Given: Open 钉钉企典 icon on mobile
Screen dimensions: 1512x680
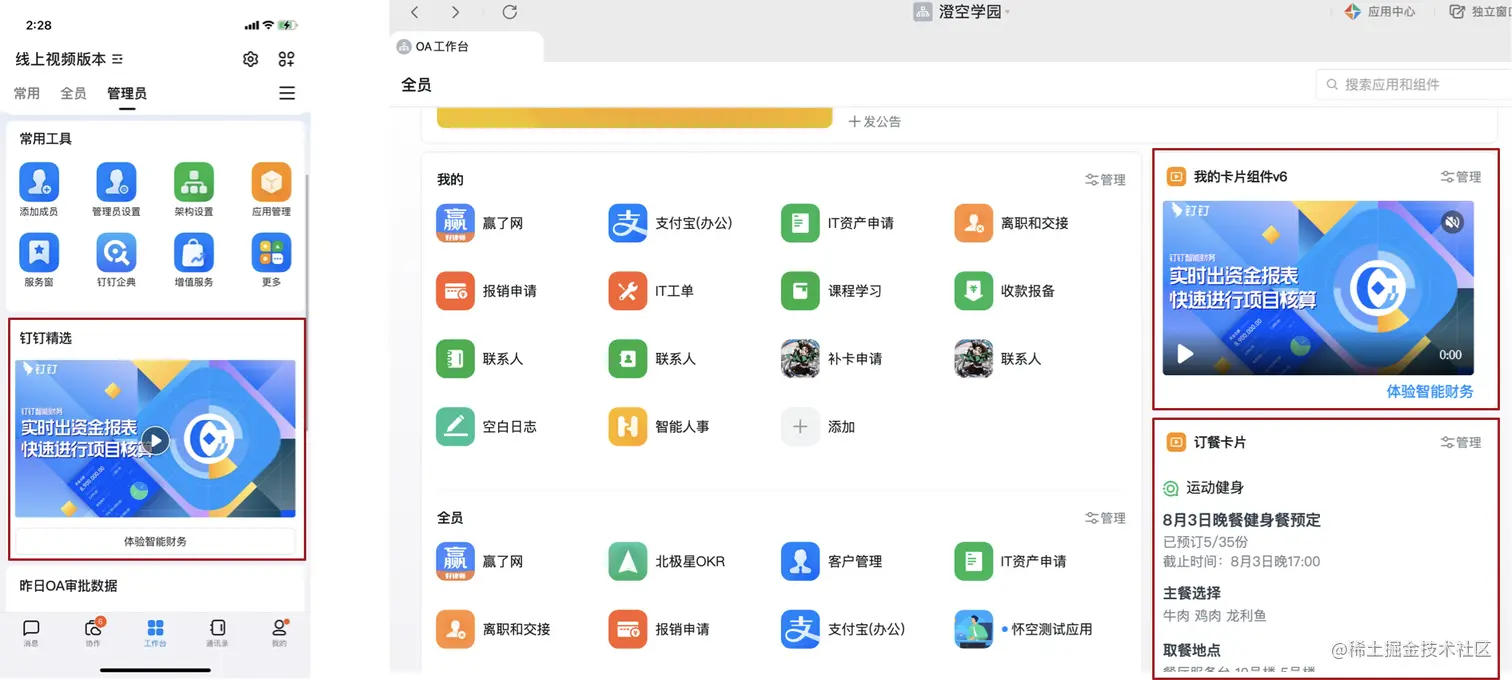Looking at the screenshot, I should coord(116,253).
